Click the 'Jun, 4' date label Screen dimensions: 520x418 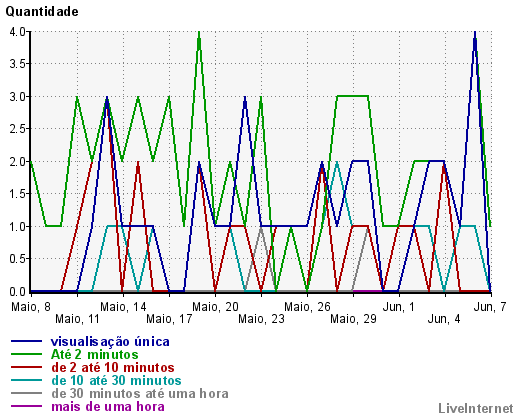coord(444,319)
